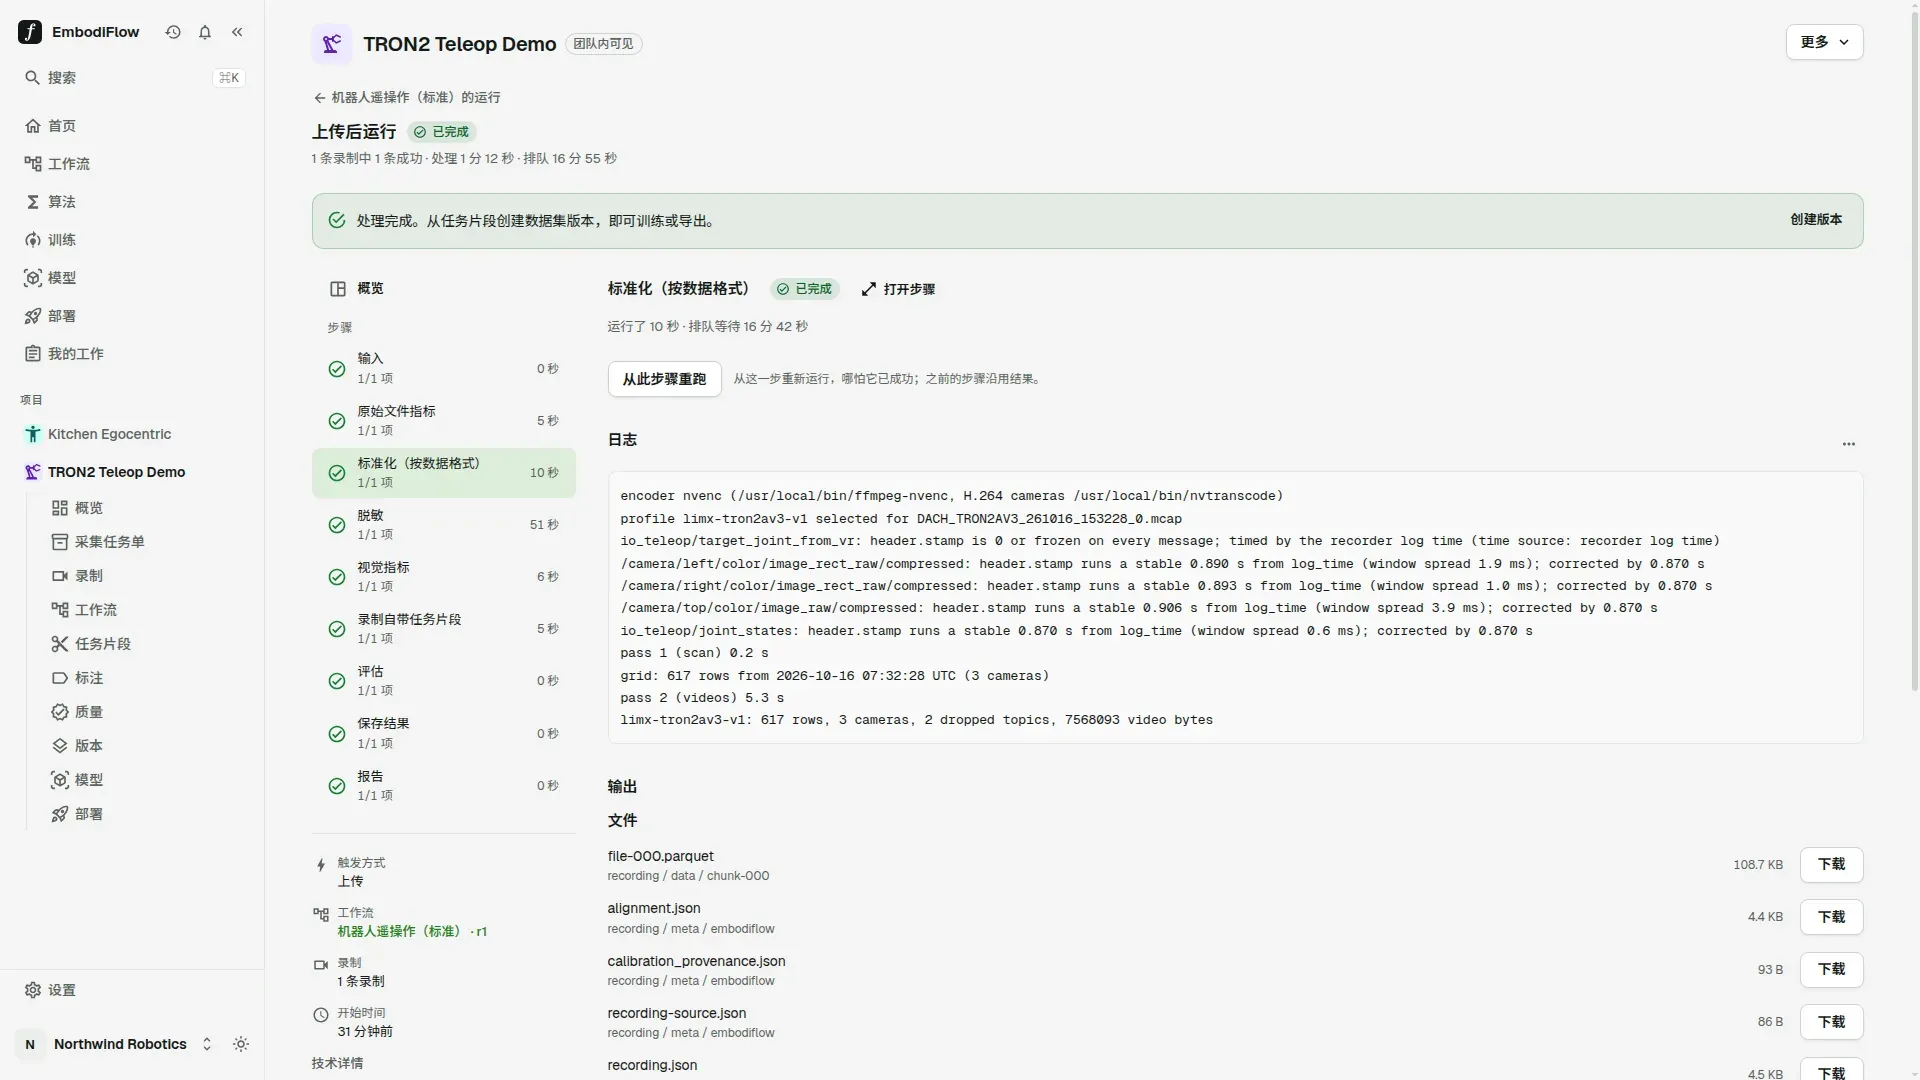Click 打开步骤 to open the step
The height and width of the screenshot is (1080, 1920).
(898, 289)
